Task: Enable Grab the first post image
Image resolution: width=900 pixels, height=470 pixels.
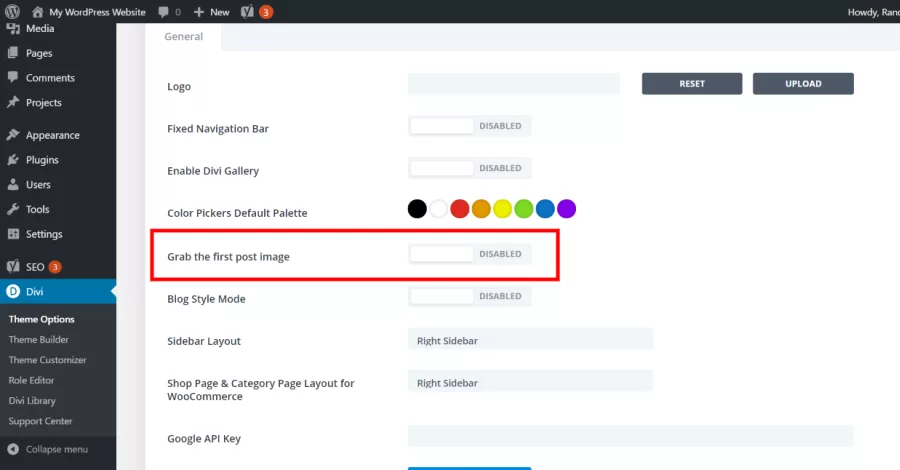Action: 470,254
